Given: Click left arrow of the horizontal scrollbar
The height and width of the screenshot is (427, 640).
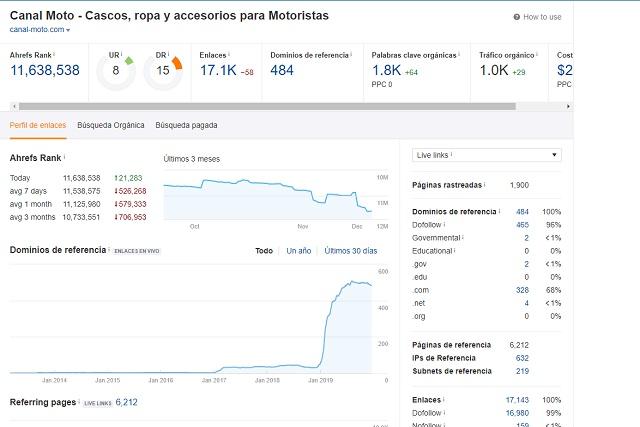Looking at the screenshot, I should click(x=14, y=107).
